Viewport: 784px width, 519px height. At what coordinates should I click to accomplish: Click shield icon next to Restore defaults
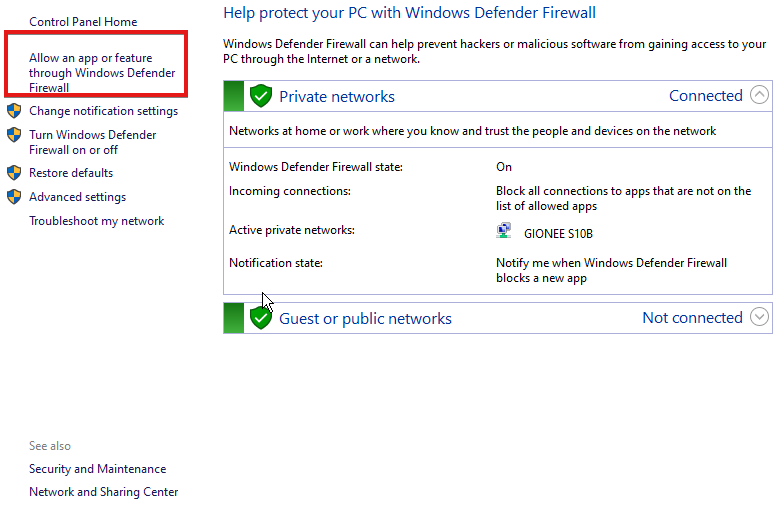pos(14,172)
